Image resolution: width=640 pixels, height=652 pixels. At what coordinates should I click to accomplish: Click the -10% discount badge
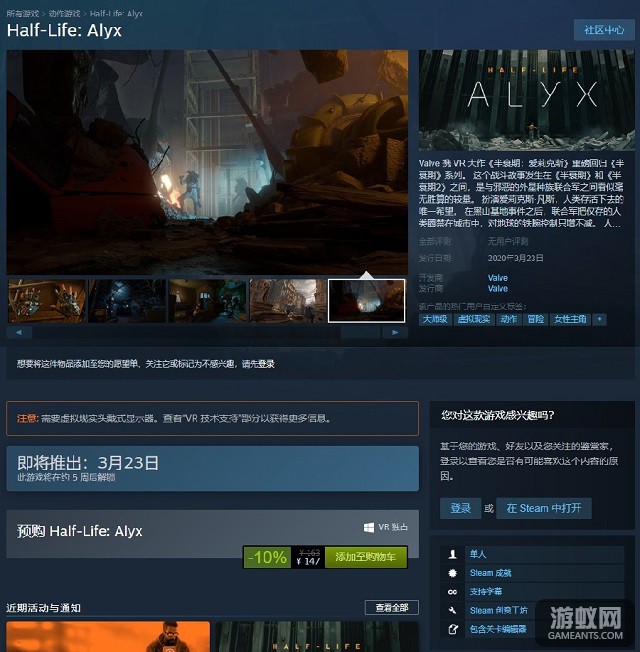tap(267, 557)
